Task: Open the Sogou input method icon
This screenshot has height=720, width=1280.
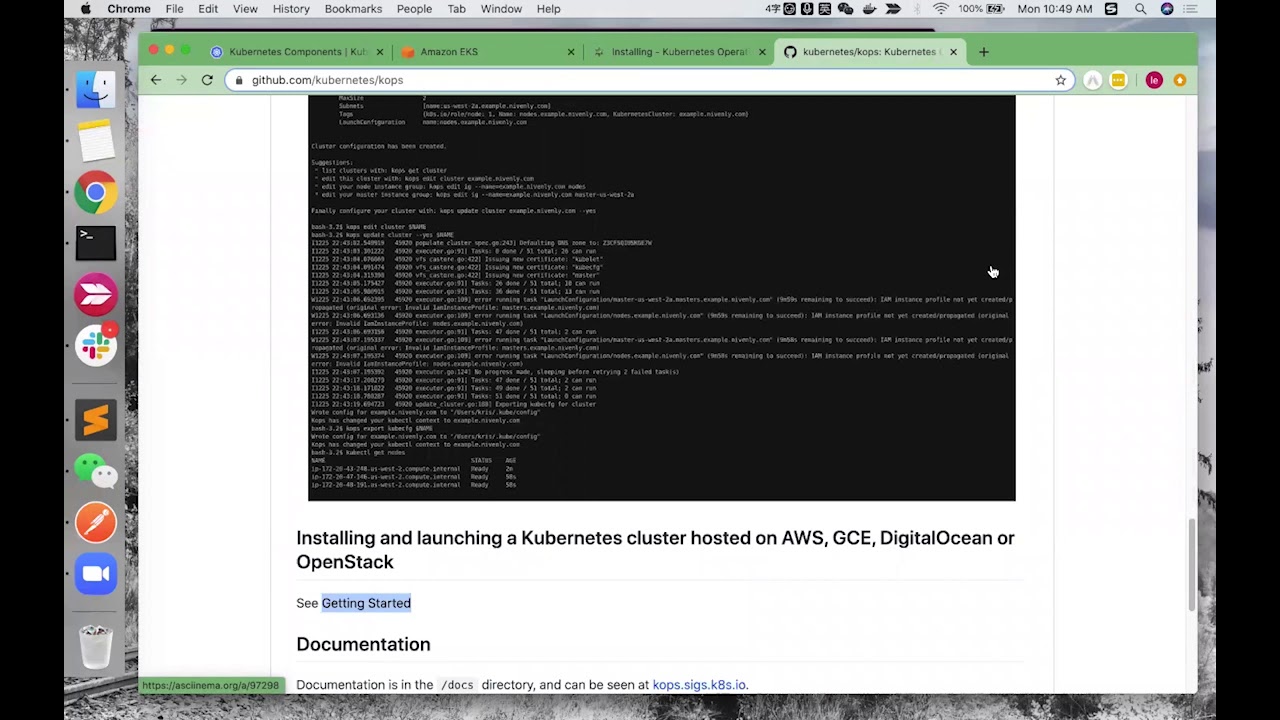Action: point(1111,9)
